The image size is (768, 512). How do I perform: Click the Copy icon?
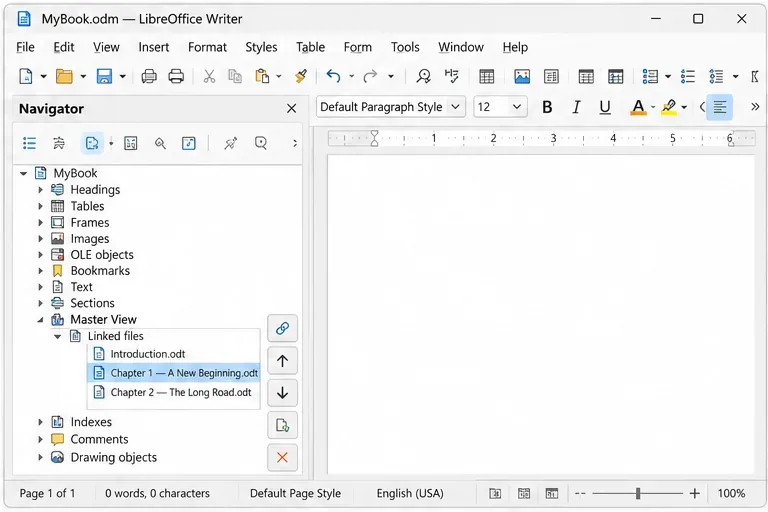click(x=235, y=76)
